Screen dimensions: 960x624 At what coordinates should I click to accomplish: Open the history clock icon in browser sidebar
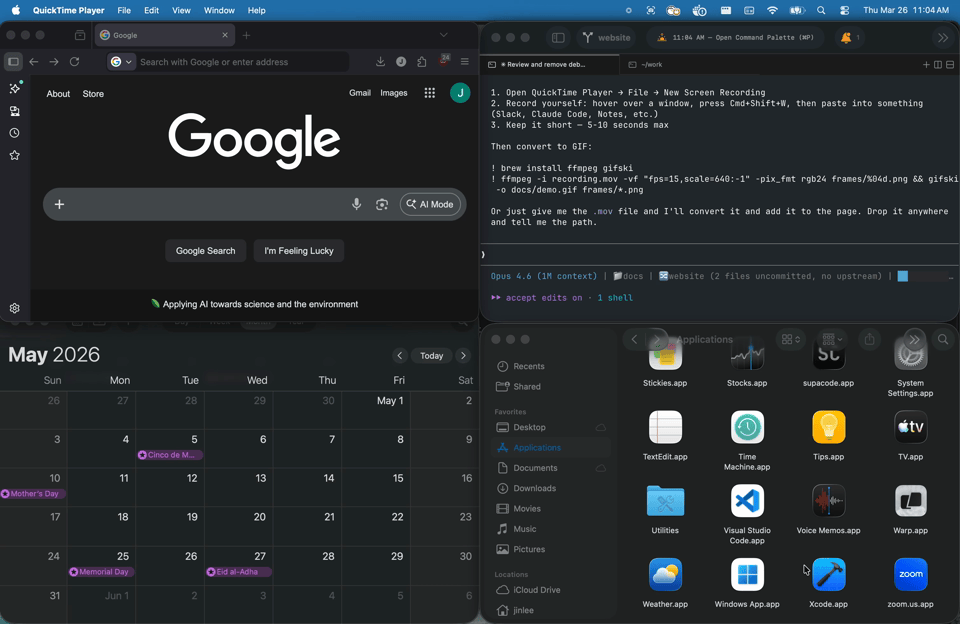[15, 133]
